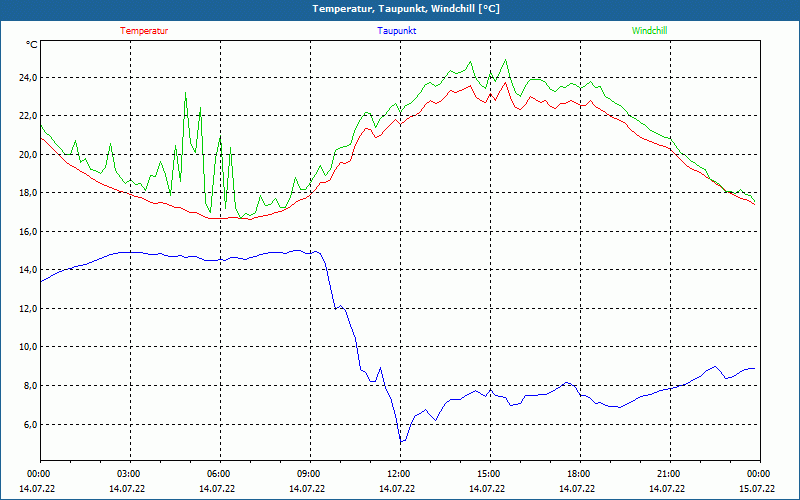The height and width of the screenshot is (500, 800).
Task: Select the red 'Temperatur' legend label
Action: pyautogui.click(x=144, y=31)
